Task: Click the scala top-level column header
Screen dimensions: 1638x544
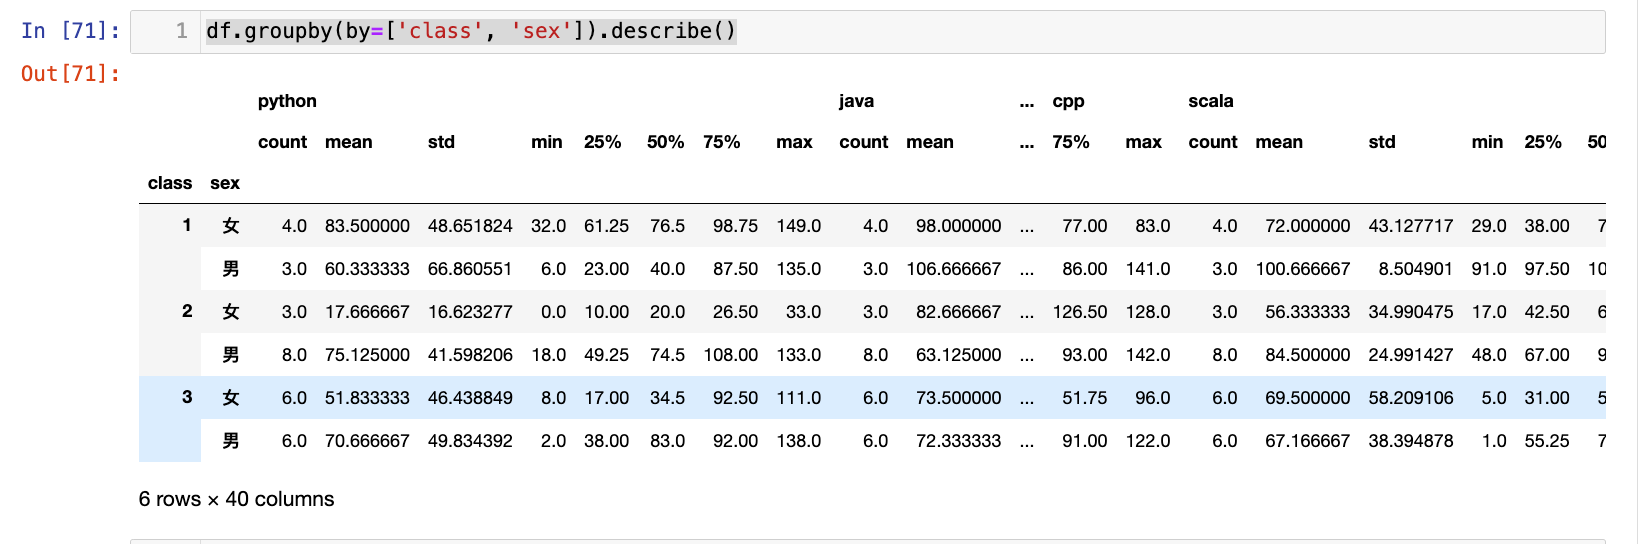Action: pyautogui.click(x=1210, y=101)
